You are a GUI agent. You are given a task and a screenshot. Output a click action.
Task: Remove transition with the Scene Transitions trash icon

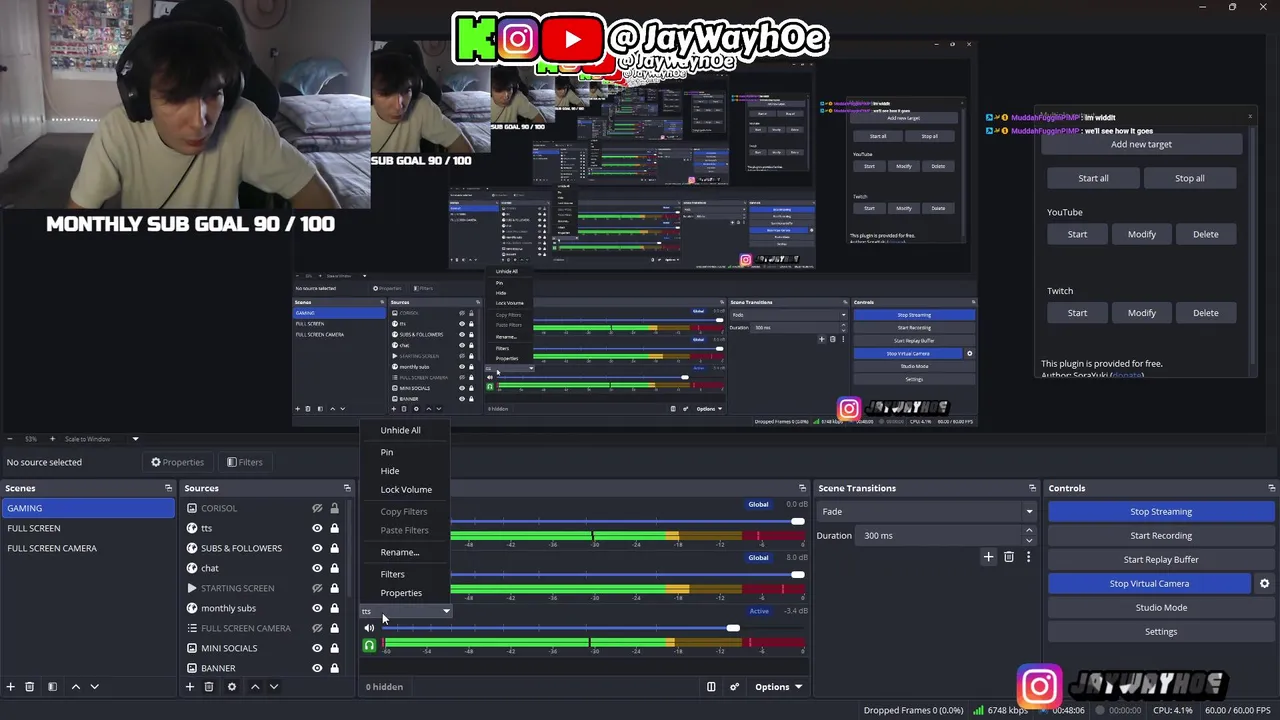coord(1008,557)
